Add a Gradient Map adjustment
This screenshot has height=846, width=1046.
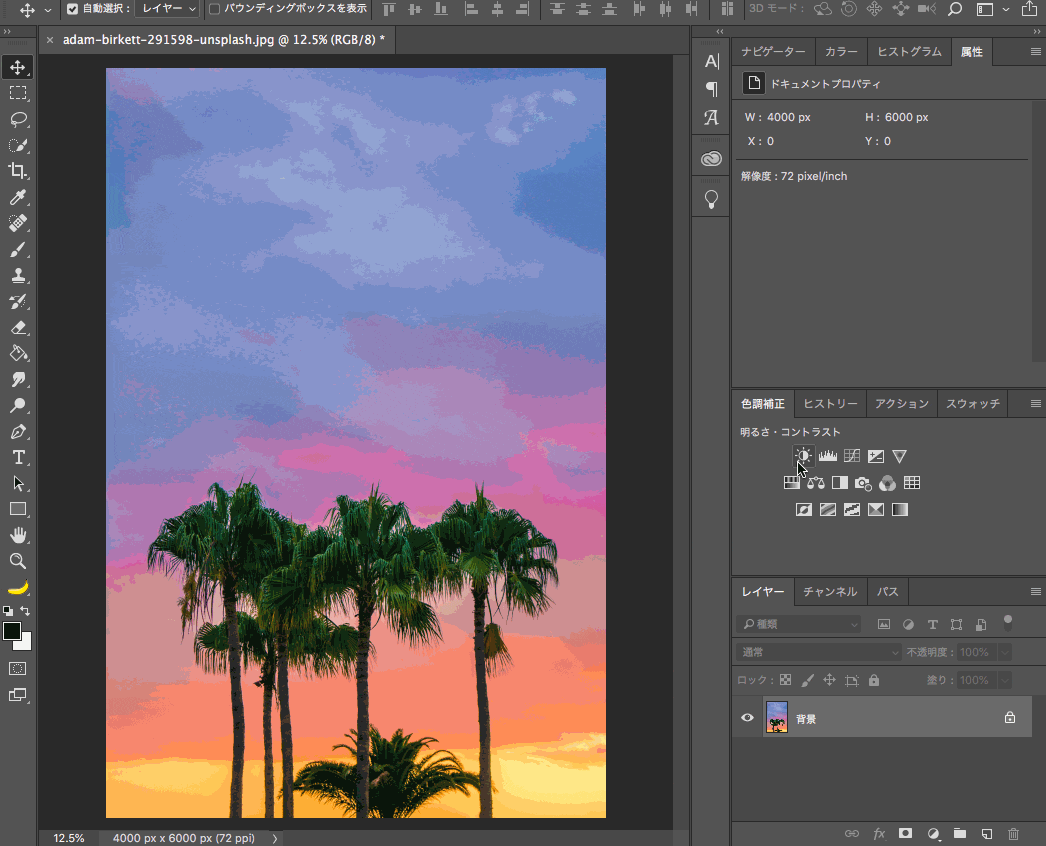(900, 510)
